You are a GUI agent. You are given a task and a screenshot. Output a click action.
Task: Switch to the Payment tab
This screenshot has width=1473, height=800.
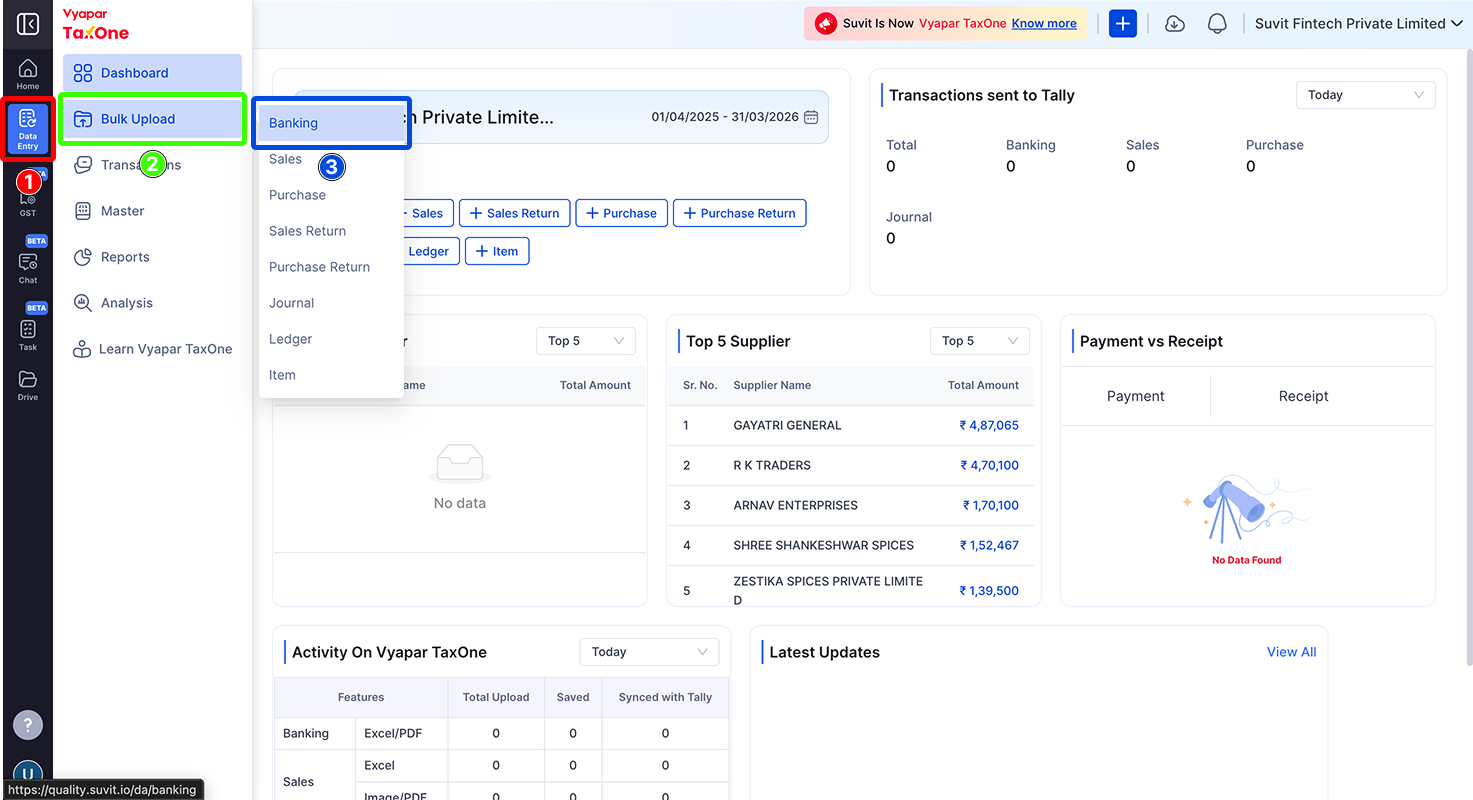point(1135,396)
